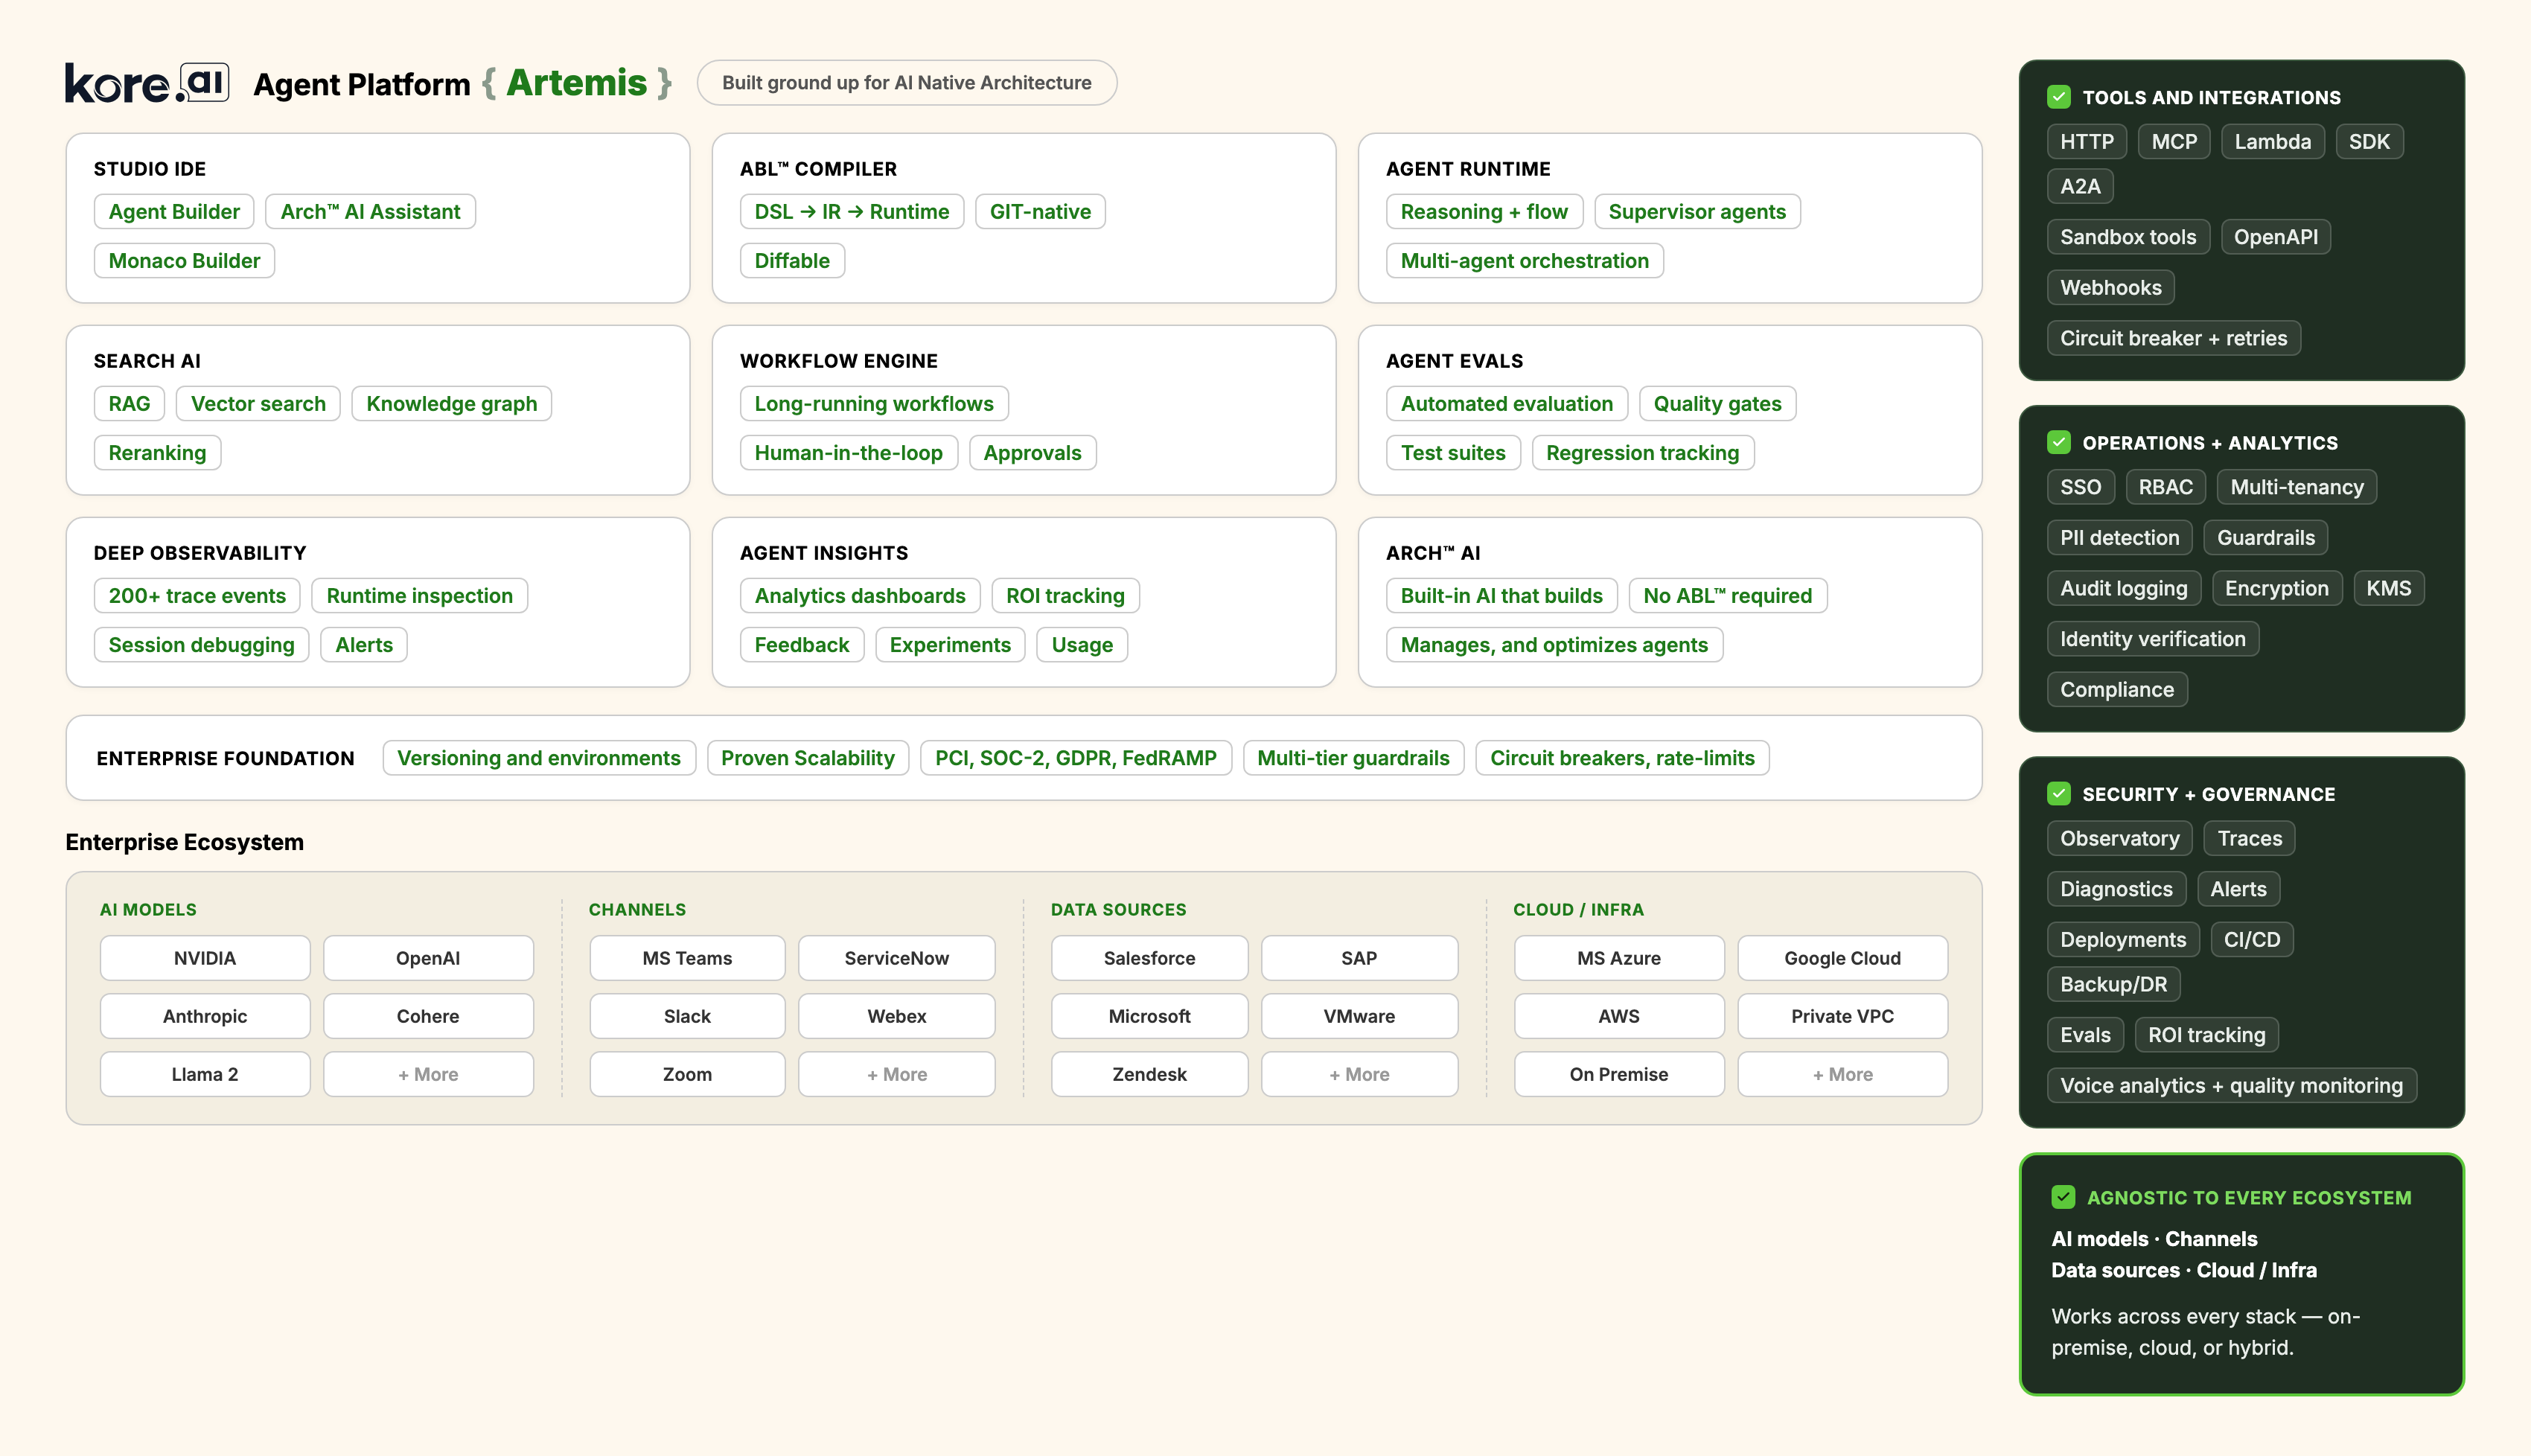
Task: Select the Reranking chip
Action: (157, 453)
